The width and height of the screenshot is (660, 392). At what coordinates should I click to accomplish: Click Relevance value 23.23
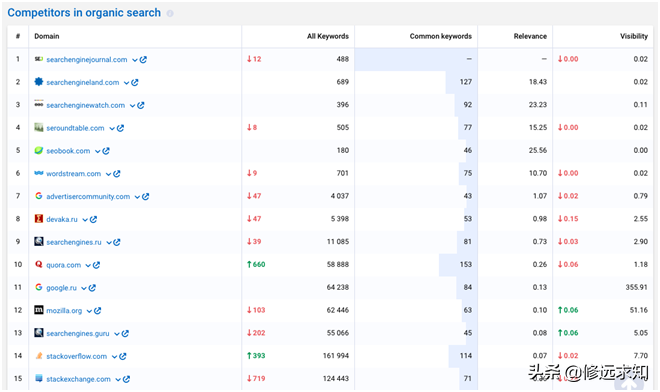(x=538, y=104)
